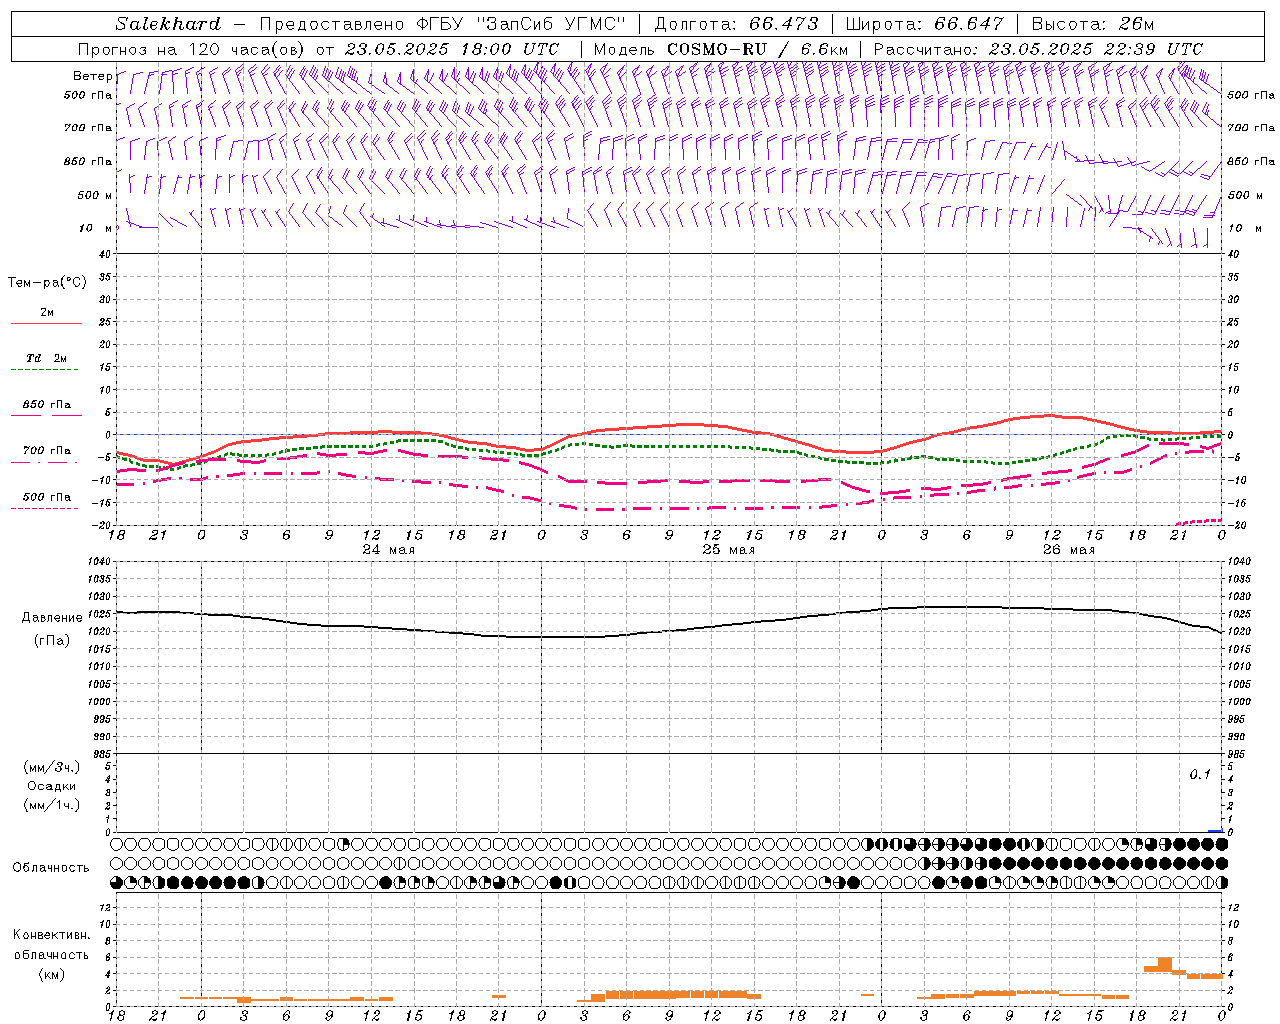Click the latitude value "Широта: 66.647"
The height and width of the screenshot is (1024, 1280).
tap(924, 24)
